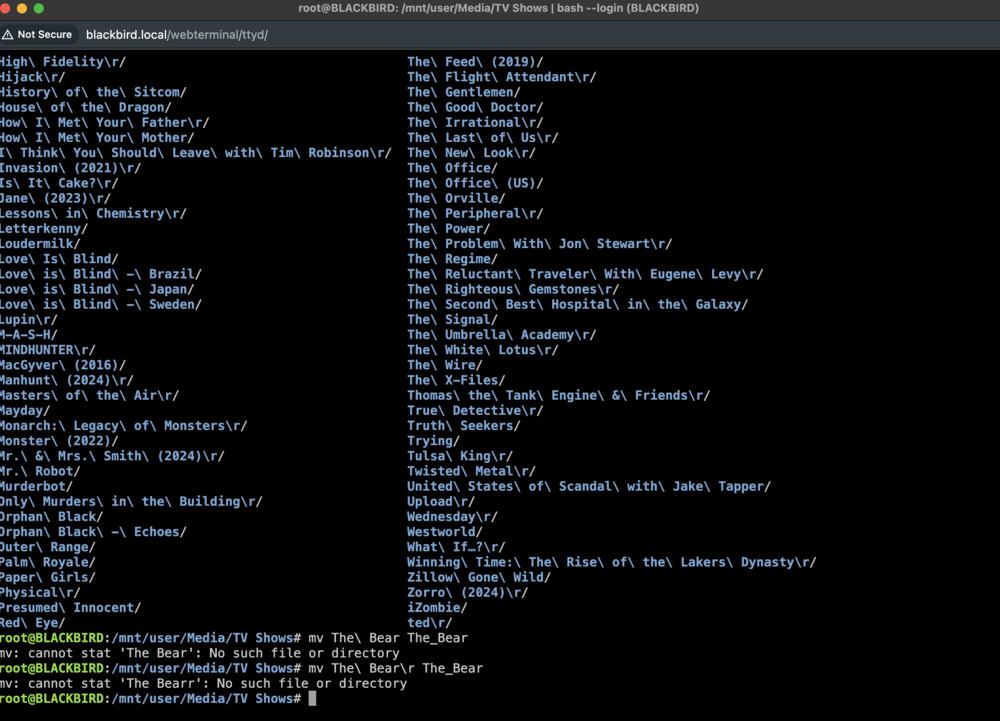Click 'Winning Time: The Rise of the Lakers Dynasty' entry
This screenshot has height=721, width=1000.
pyautogui.click(x=612, y=563)
